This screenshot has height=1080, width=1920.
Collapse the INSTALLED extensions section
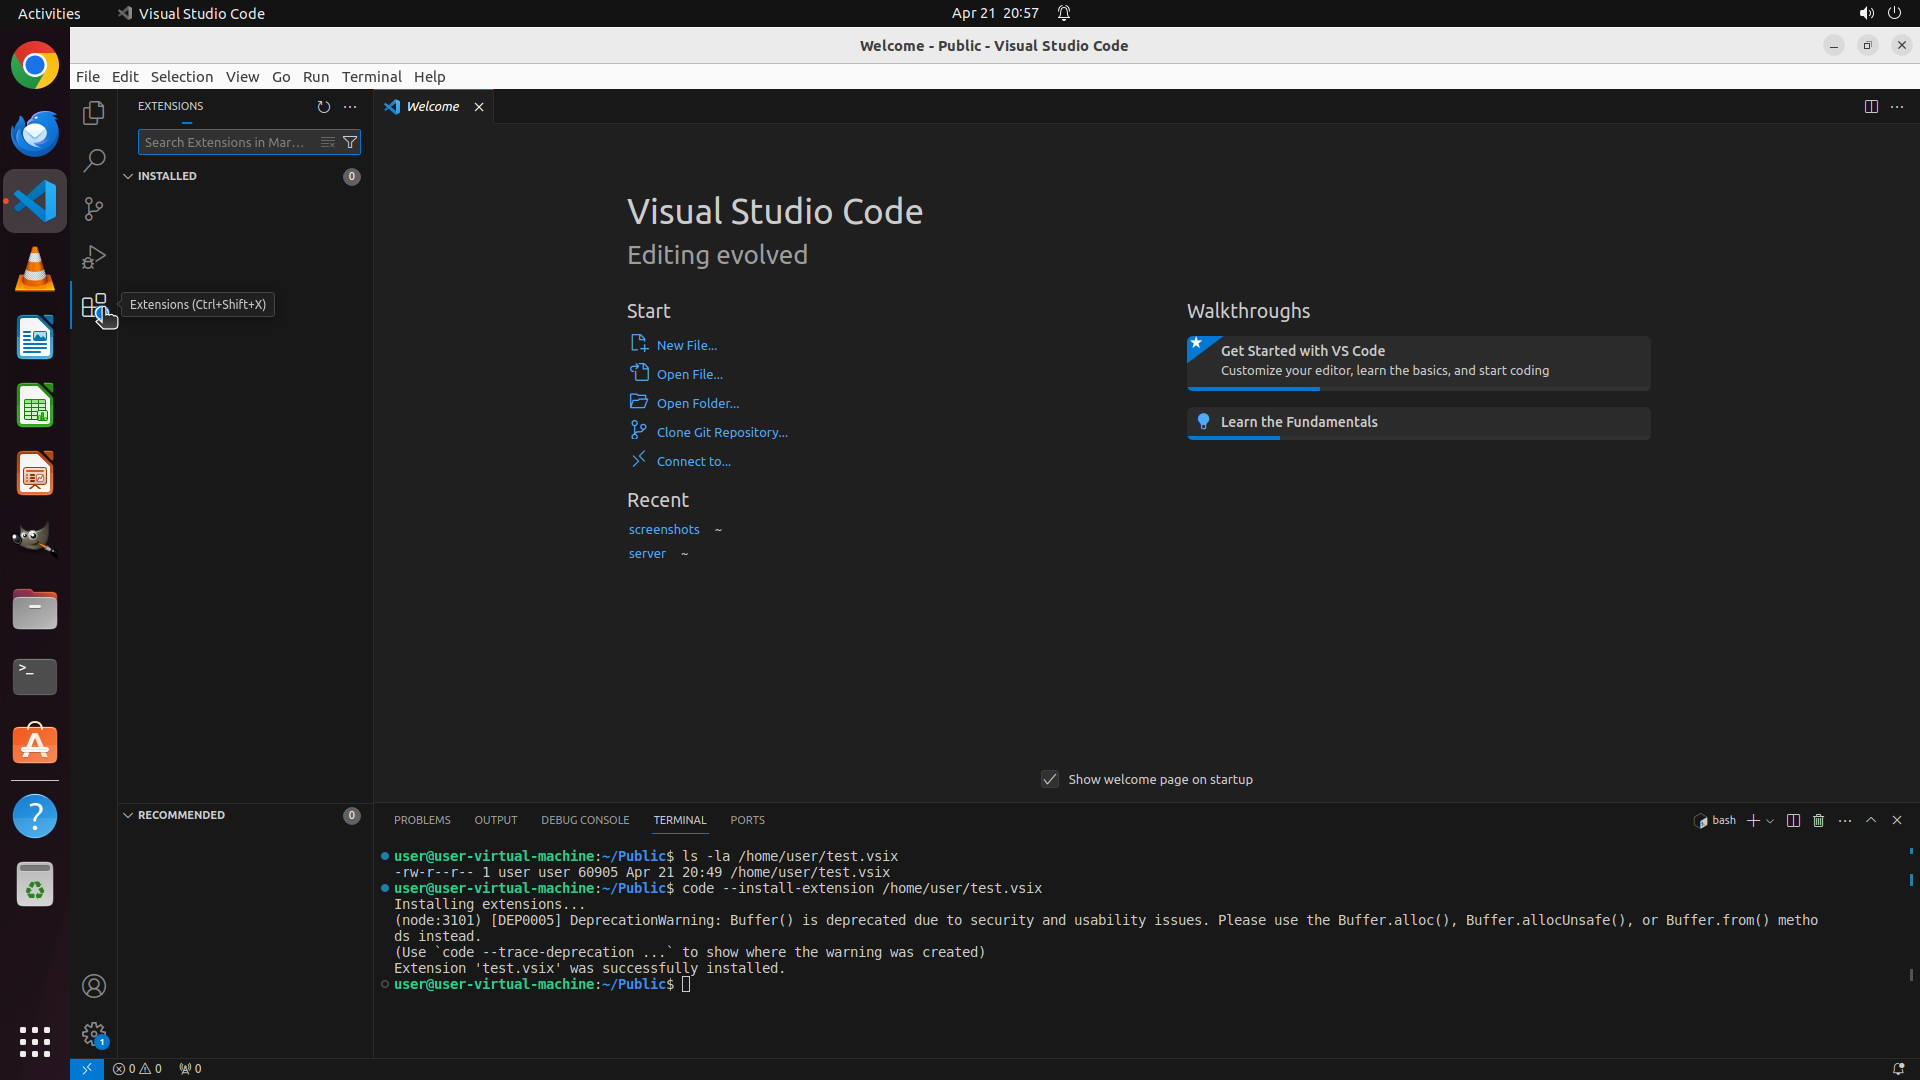point(128,176)
